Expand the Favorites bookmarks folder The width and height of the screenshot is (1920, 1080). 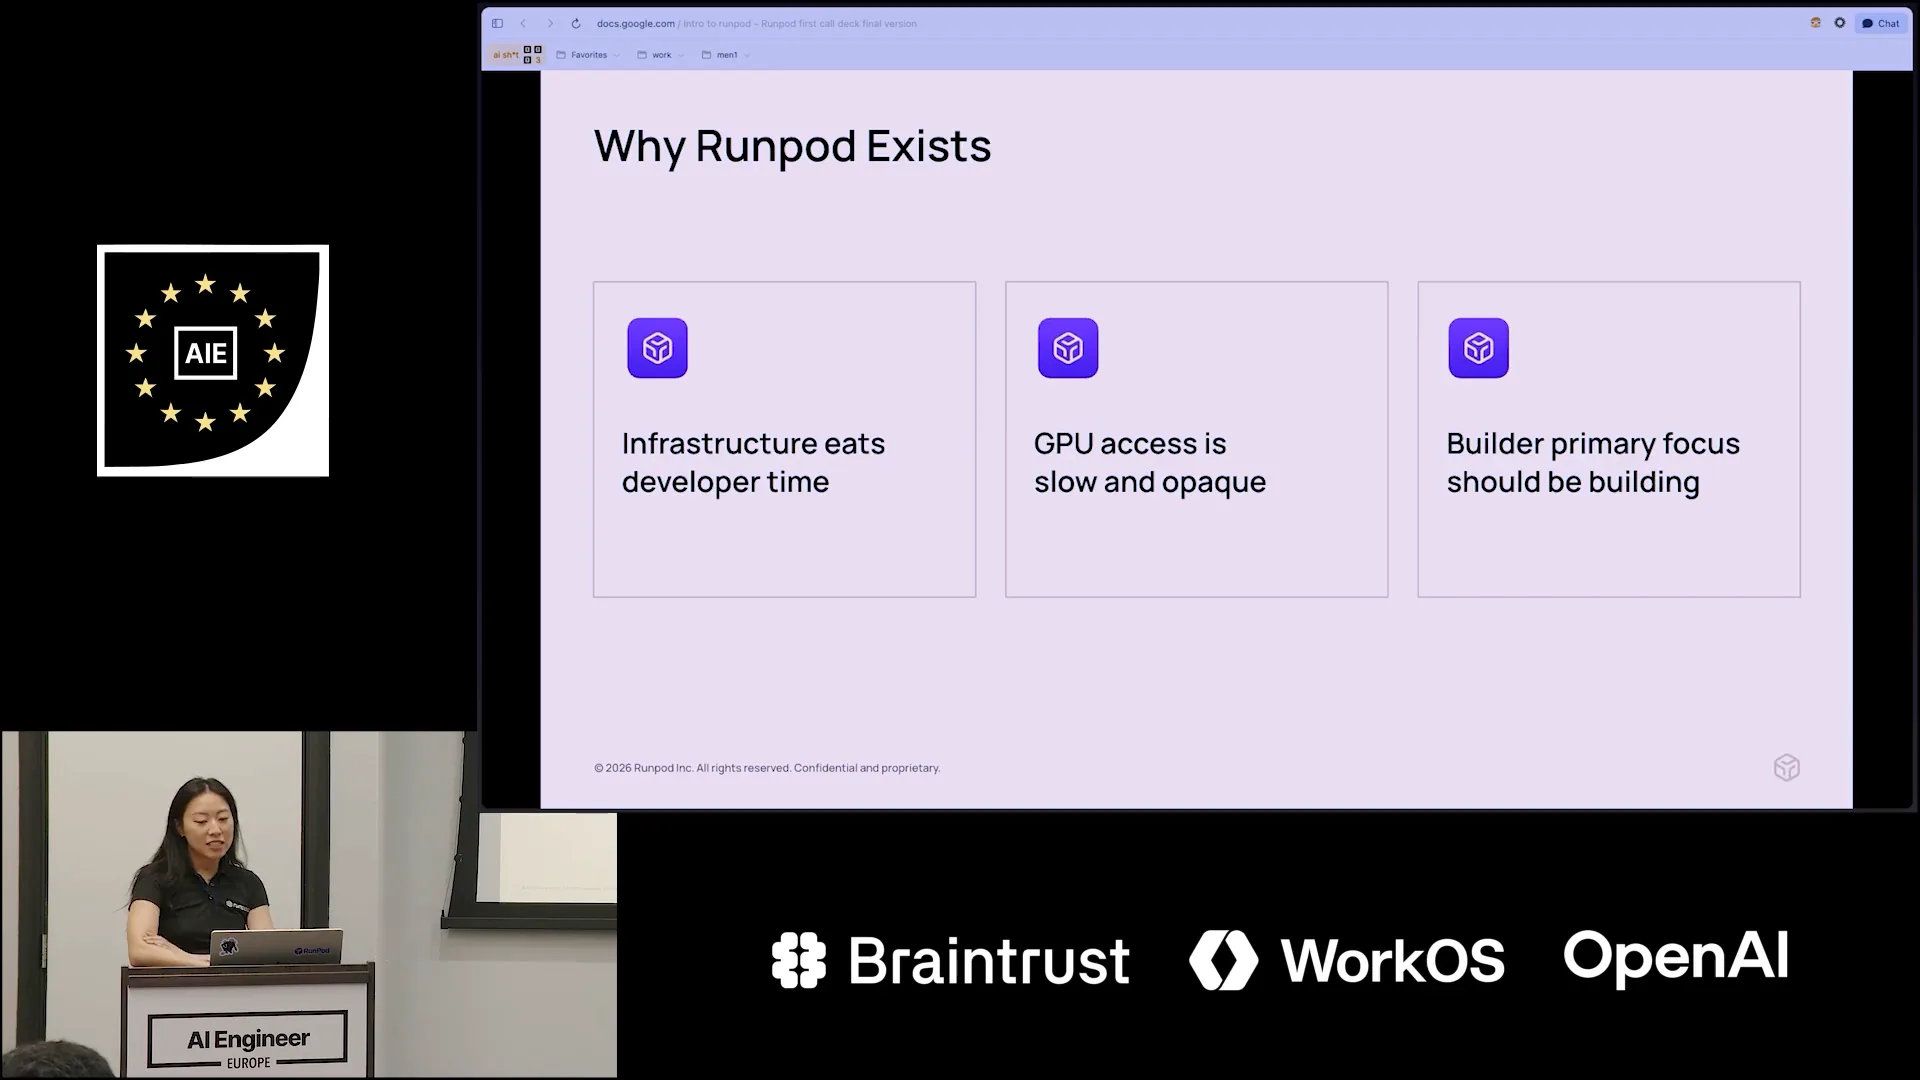(588, 55)
